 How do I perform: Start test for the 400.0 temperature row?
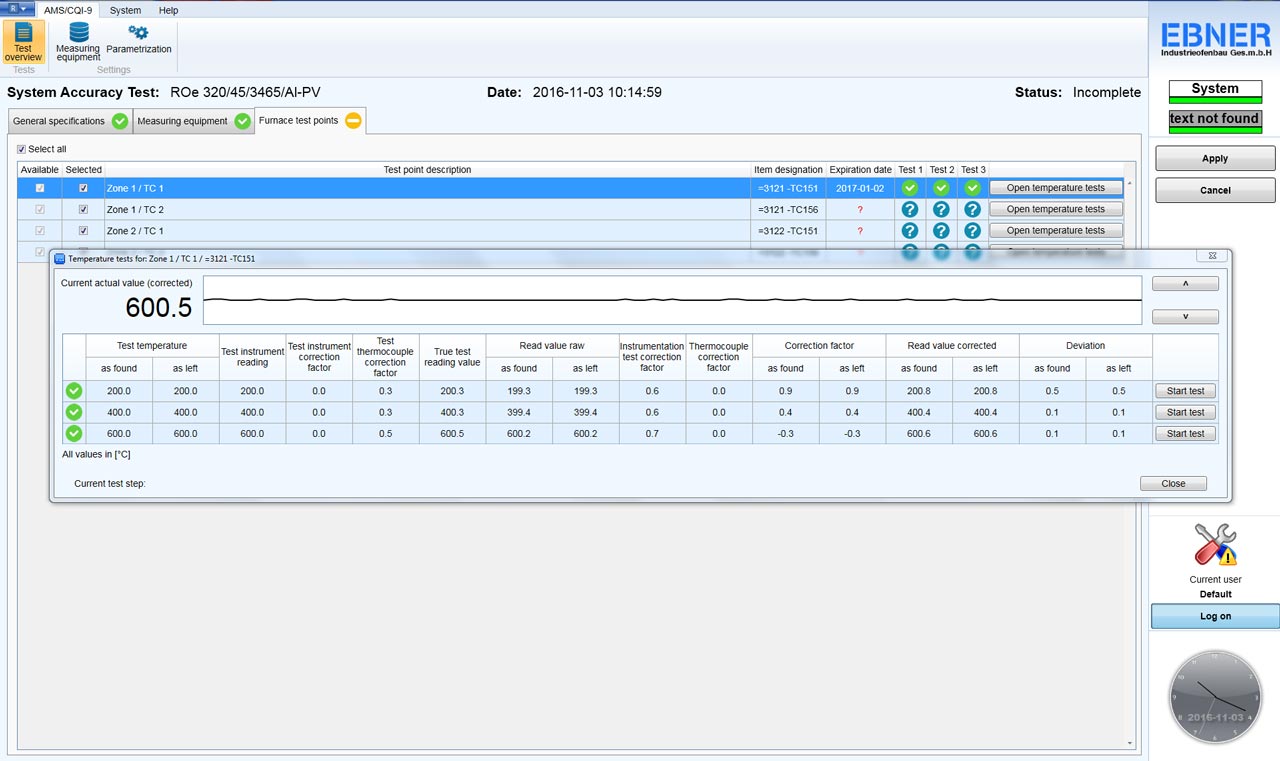pos(1185,412)
